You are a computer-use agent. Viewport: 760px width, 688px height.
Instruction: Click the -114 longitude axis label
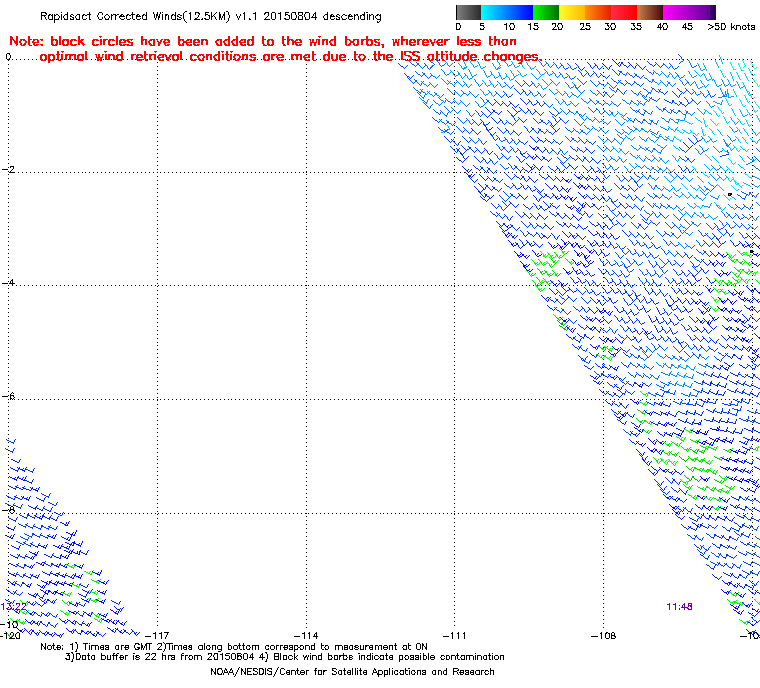(x=306, y=635)
